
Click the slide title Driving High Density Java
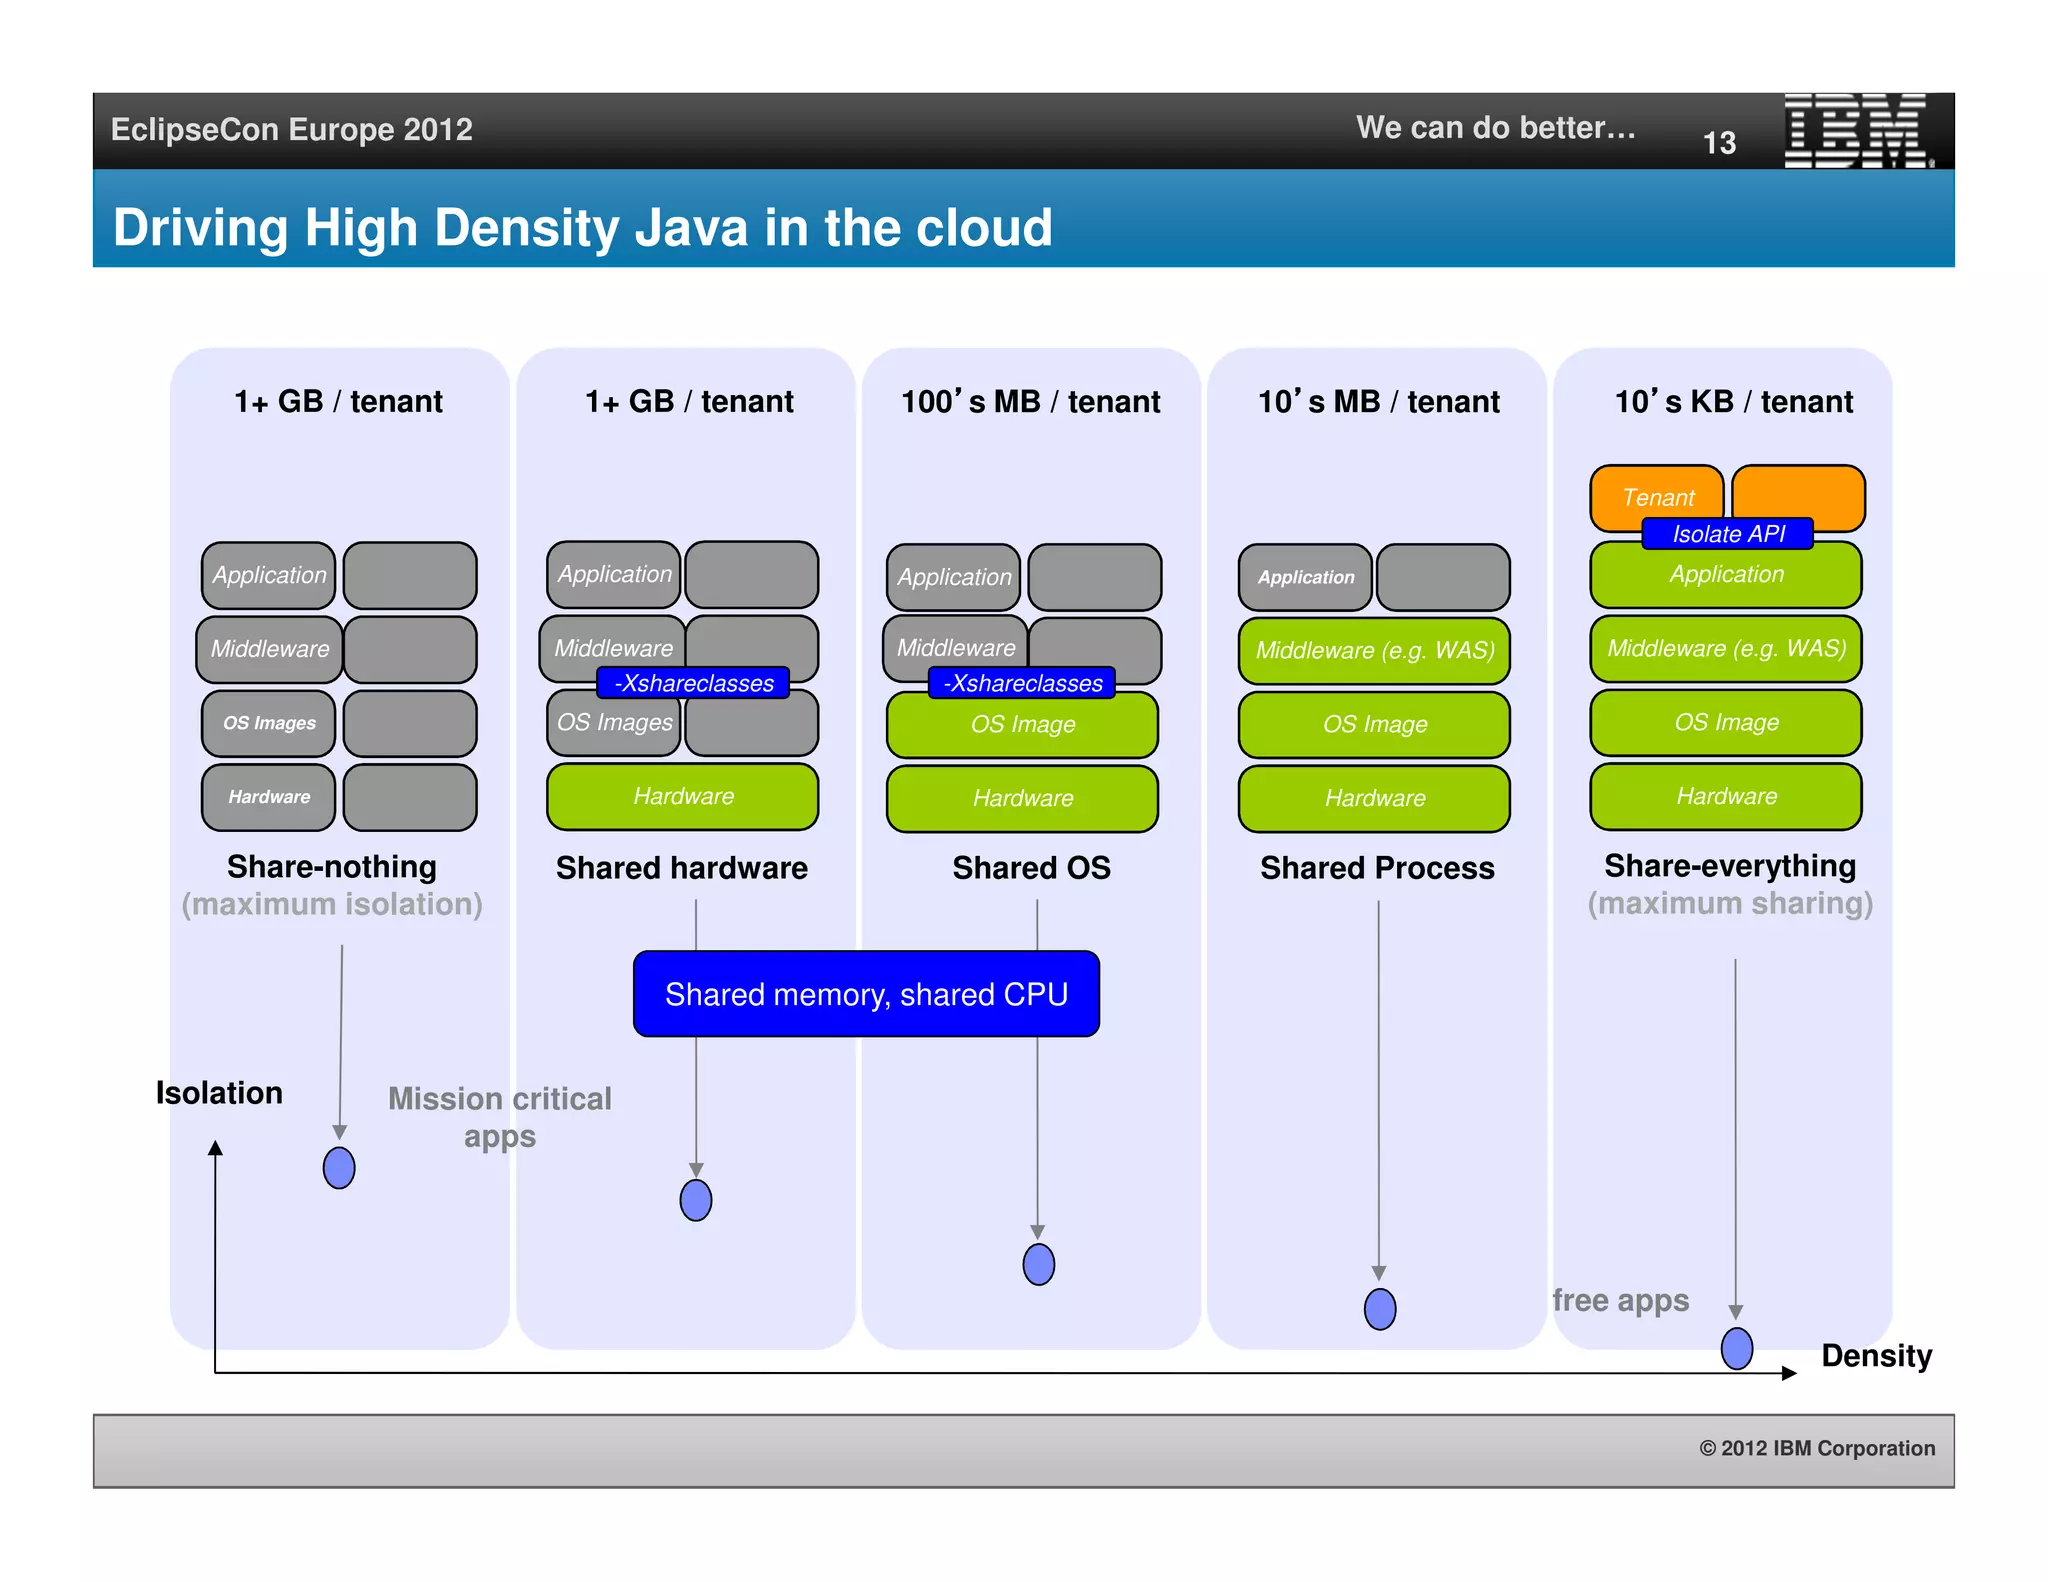[582, 227]
